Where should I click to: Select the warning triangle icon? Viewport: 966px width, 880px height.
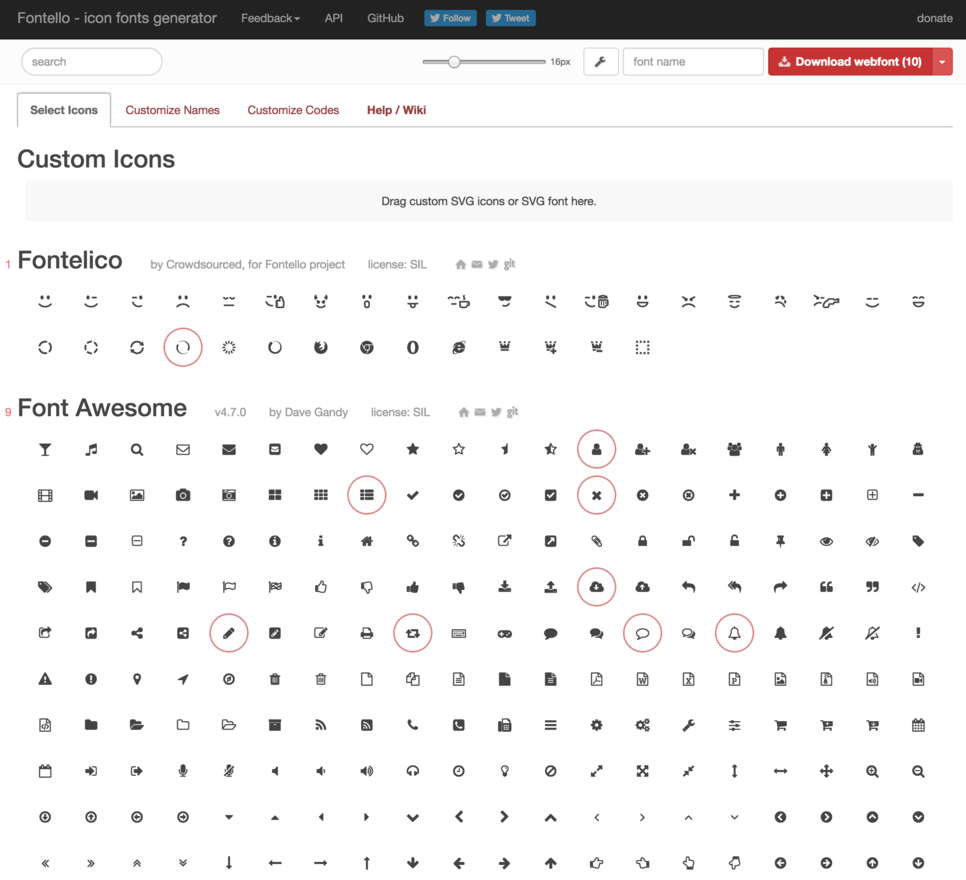[x=45, y=679]
